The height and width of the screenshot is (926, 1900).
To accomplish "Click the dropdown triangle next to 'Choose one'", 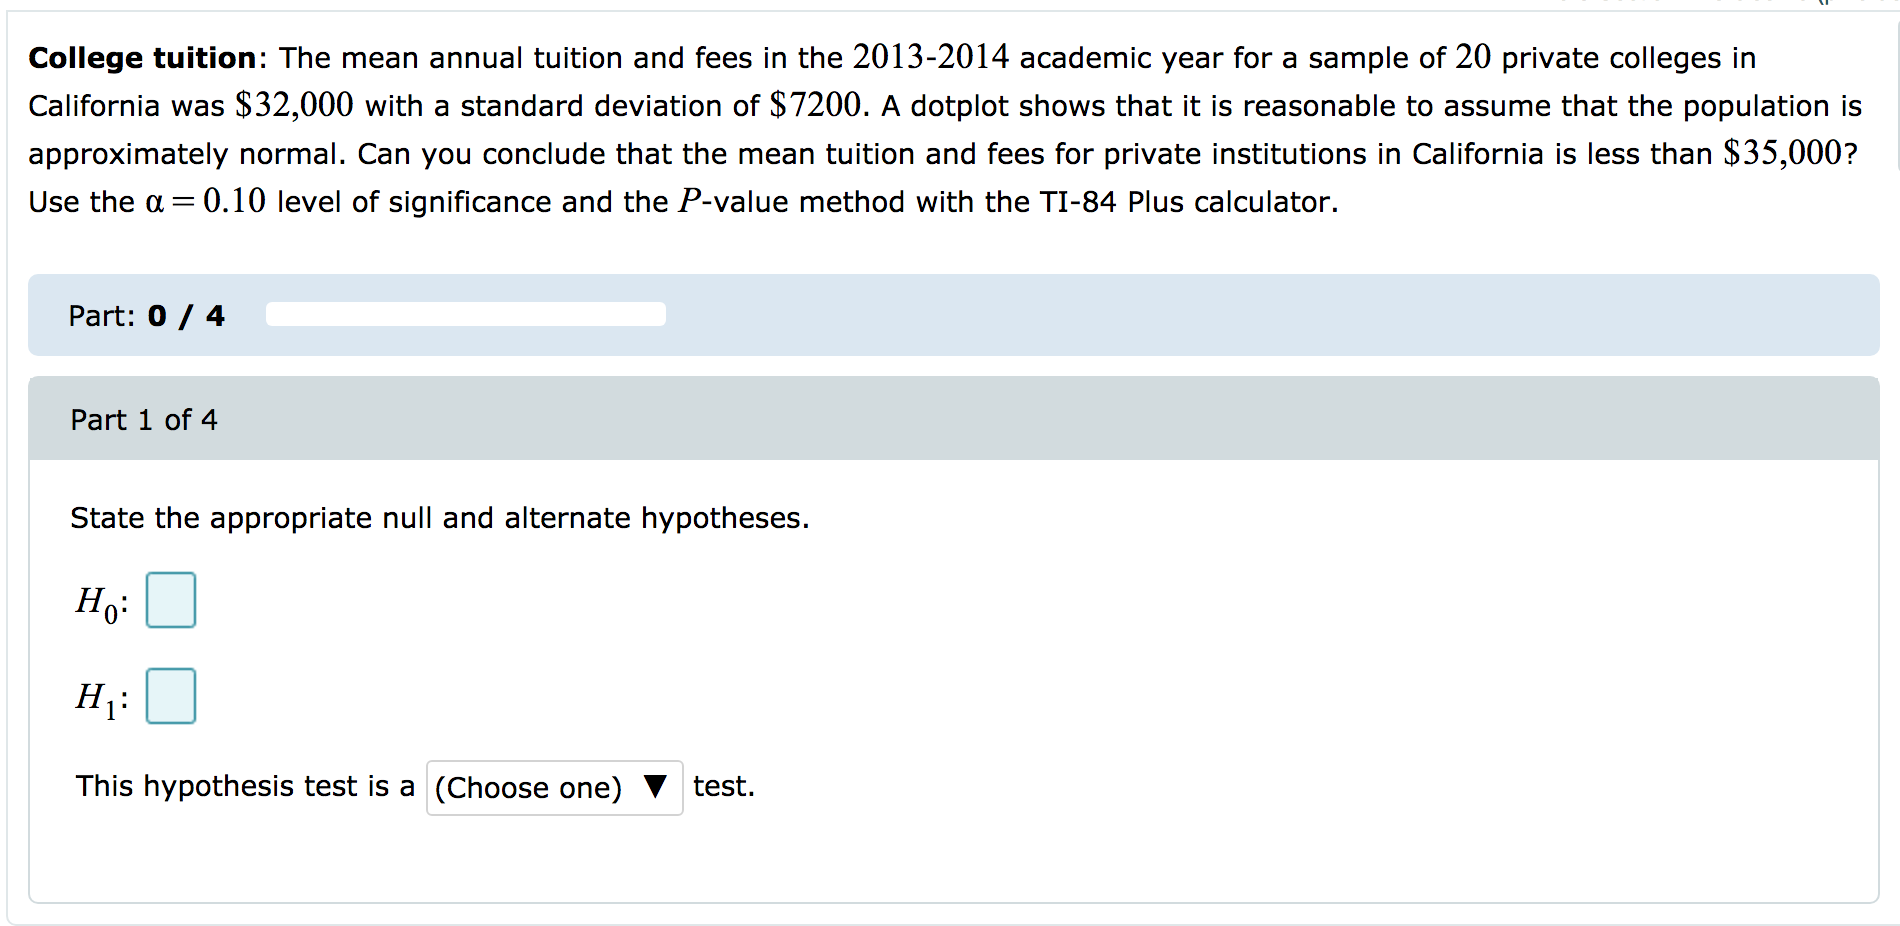I will [654, 788].
